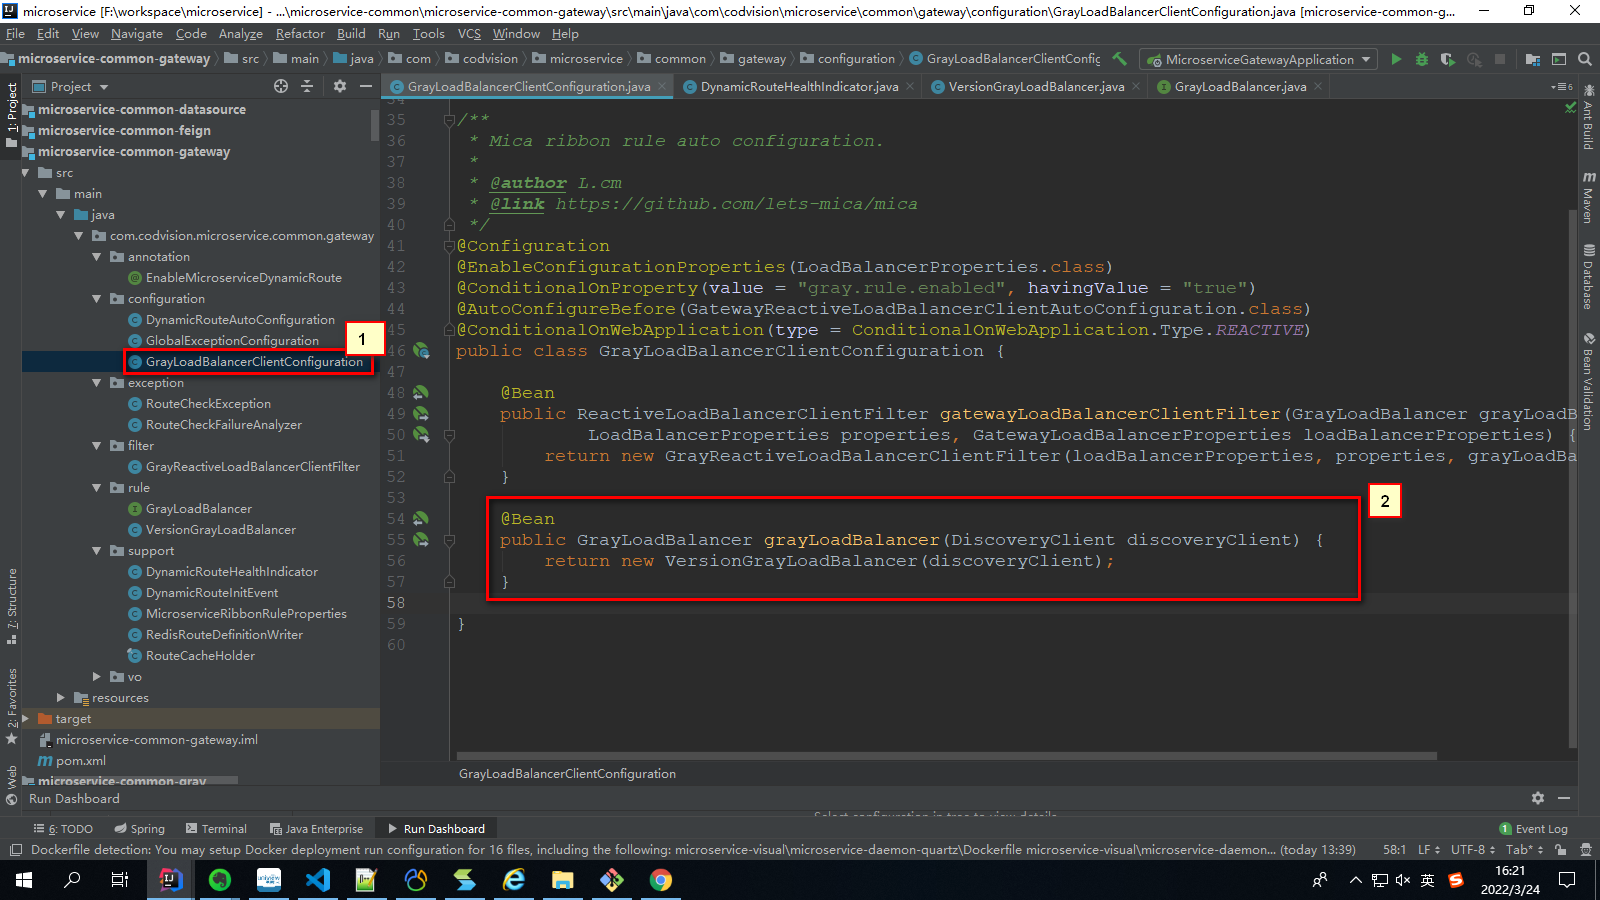Open Terminal tool window
The width and height of the screenshot is (1600, 900).
(x=217, y=829)
